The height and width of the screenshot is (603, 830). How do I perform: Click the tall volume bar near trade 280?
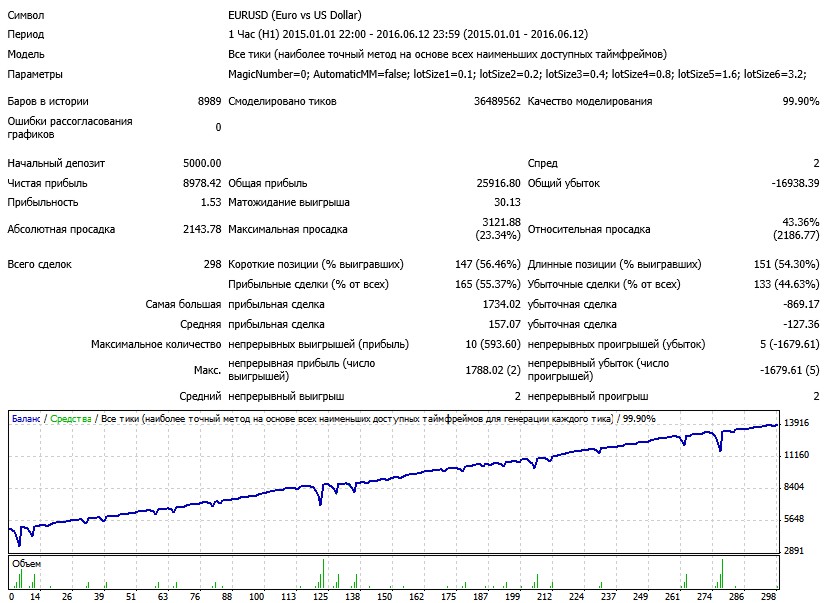pos(722,573)
